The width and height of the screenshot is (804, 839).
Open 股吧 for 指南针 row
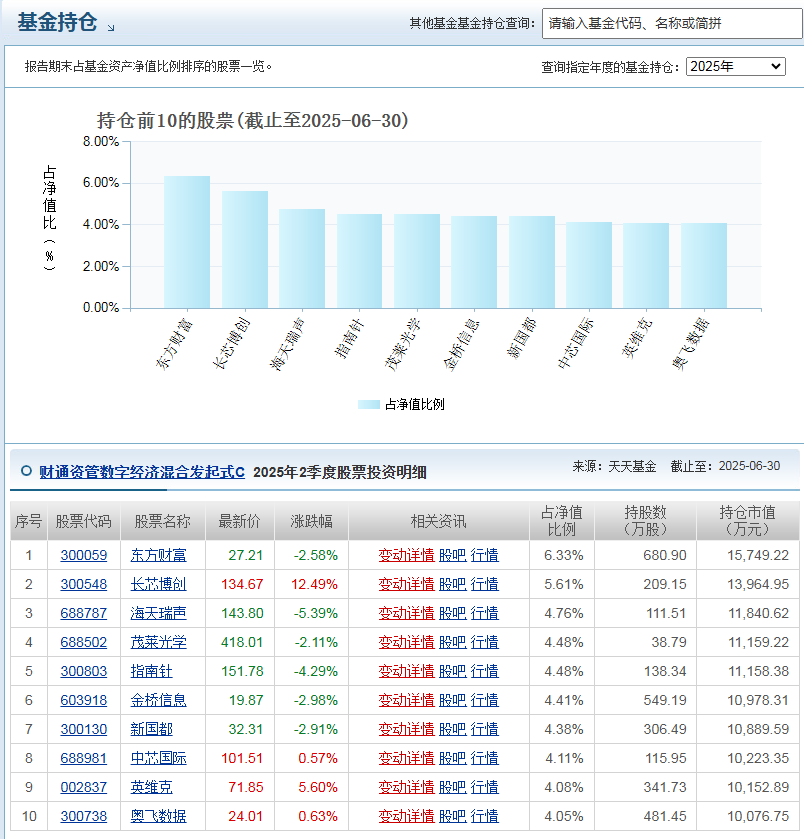tap(453, 671)
